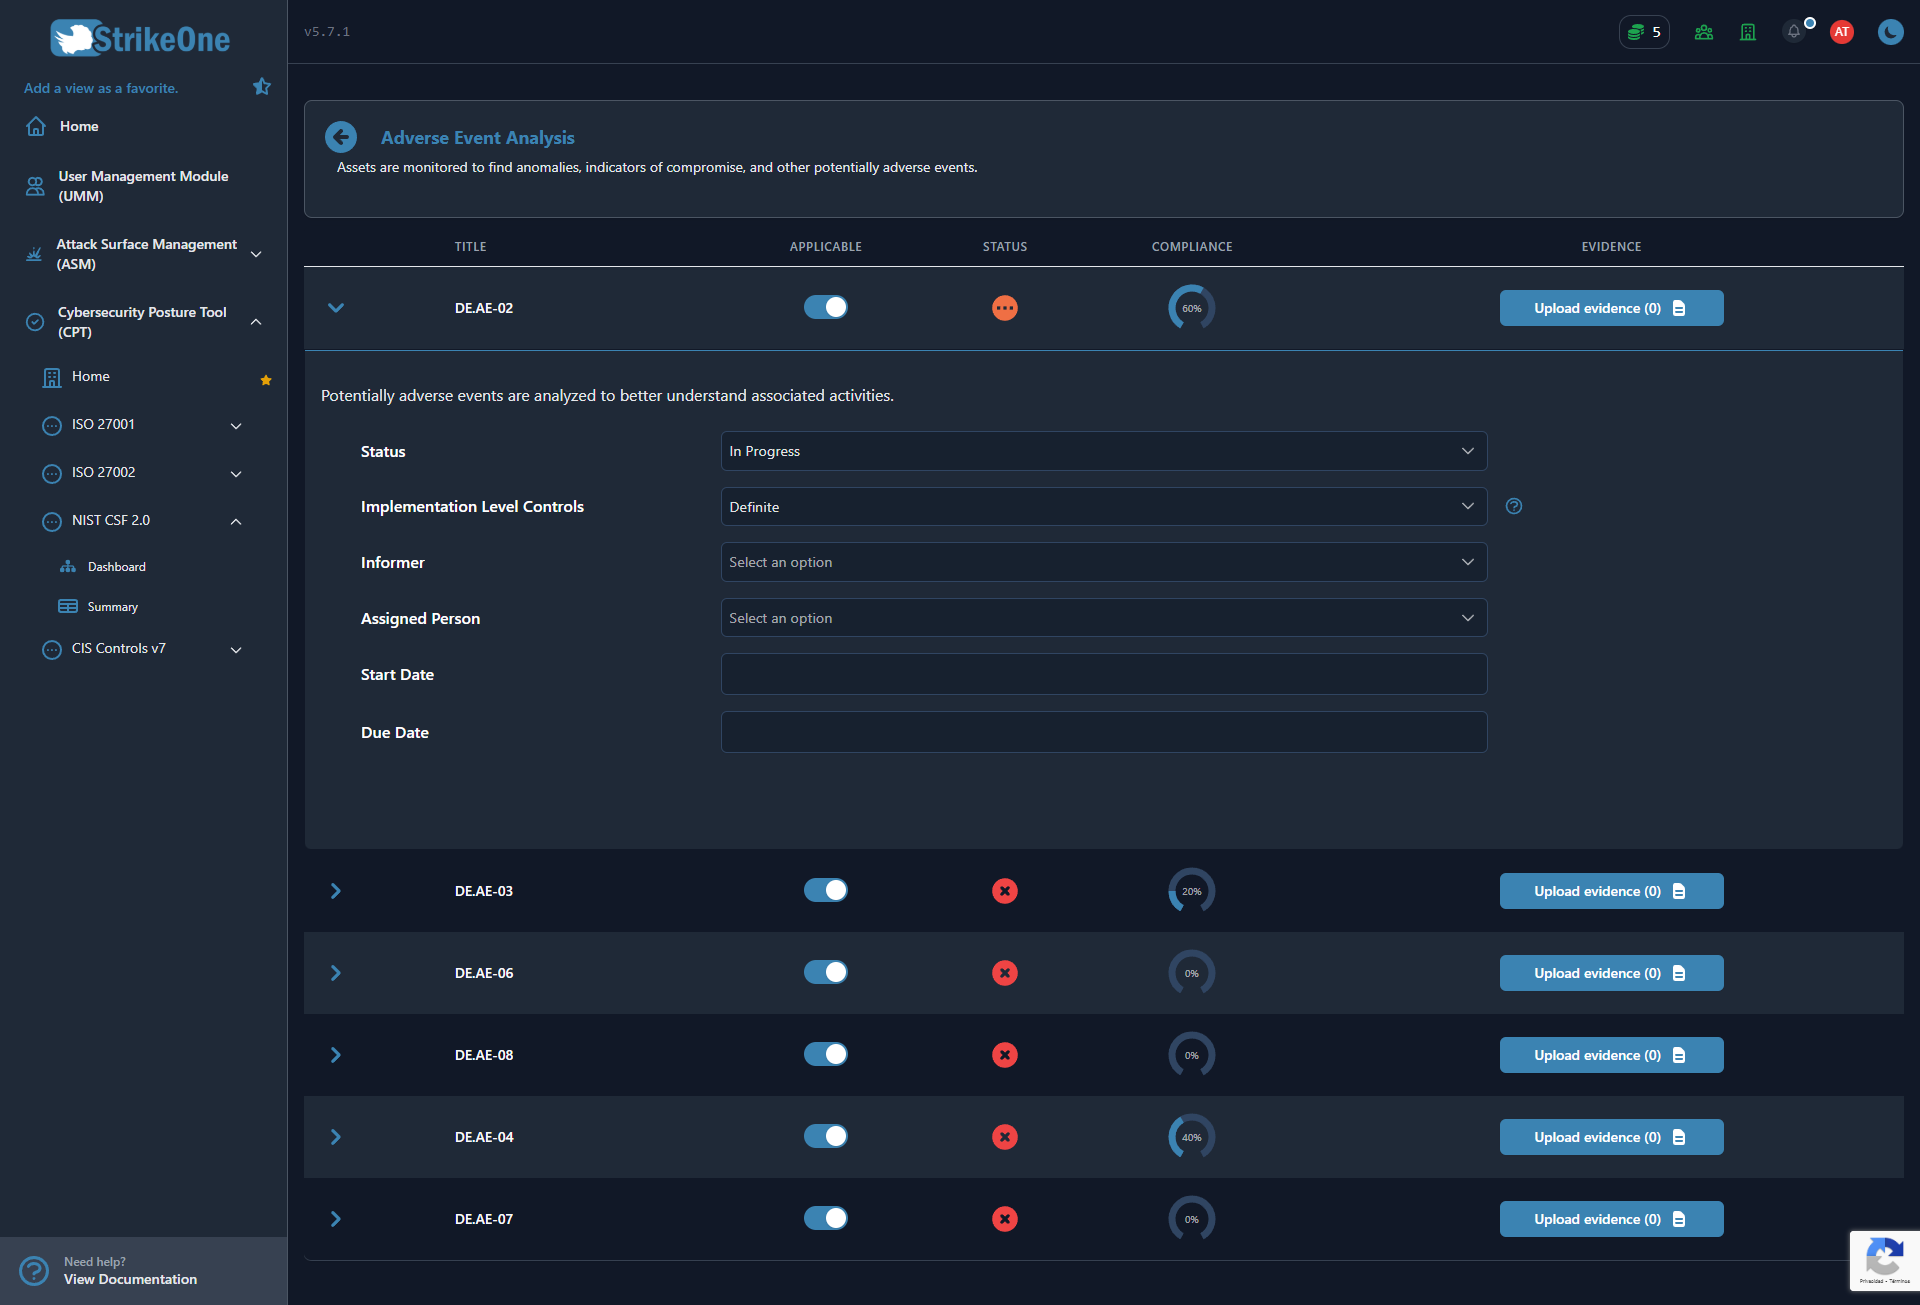Toggle DE.AE-03 applicable switch
This screenshot has height=1305, width=1920.
[826, 890]
